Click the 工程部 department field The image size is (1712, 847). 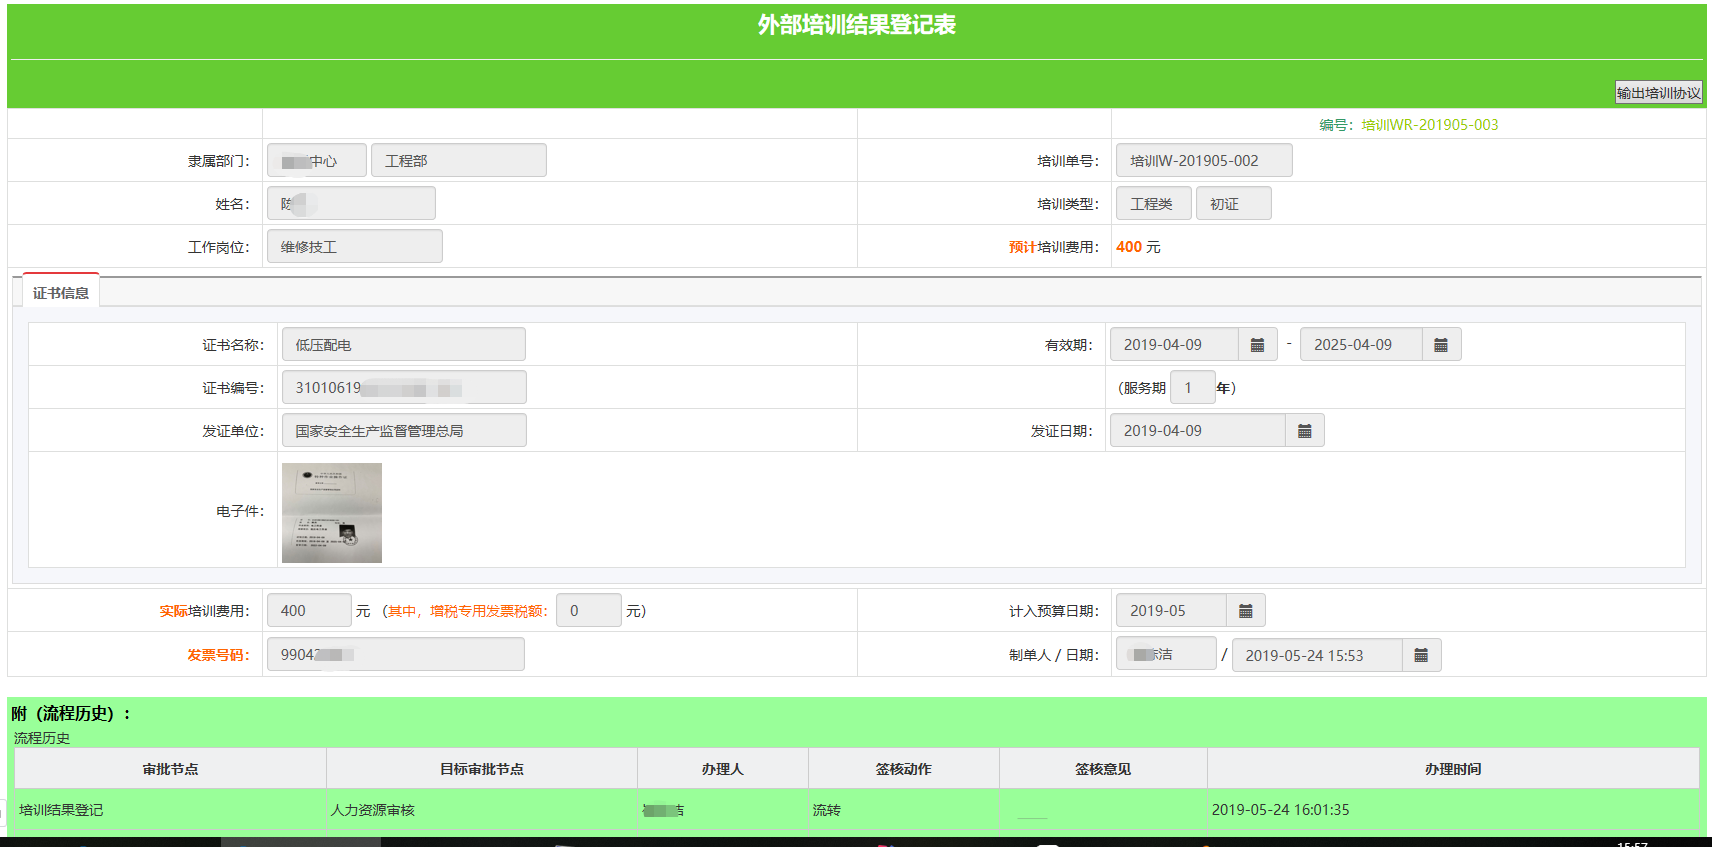[458, 161]
